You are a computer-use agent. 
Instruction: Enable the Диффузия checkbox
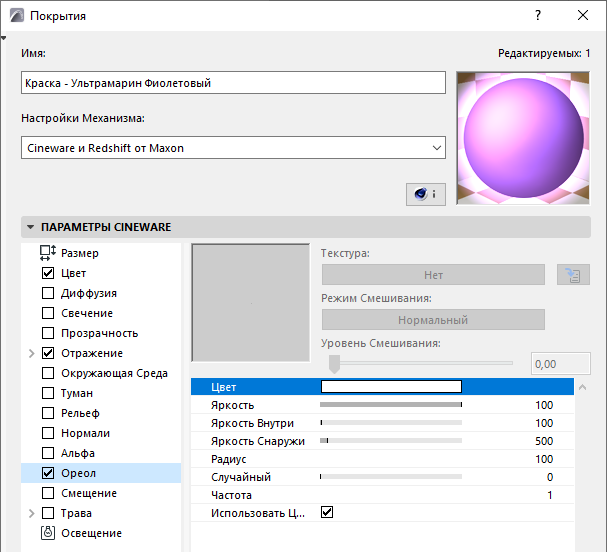(x=48, y=293)
